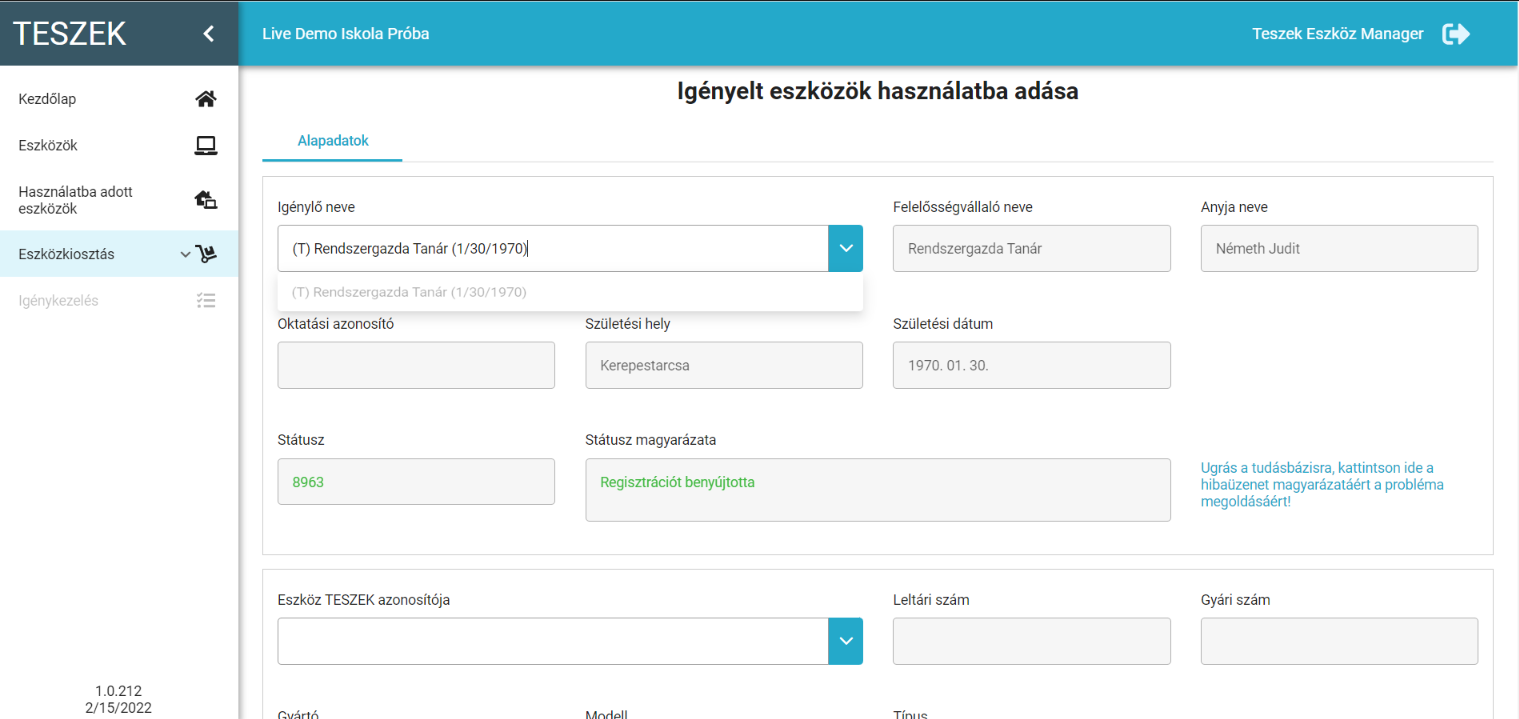Click the Eszköz TESZEK azonosítója input
The height and width of the screenshot is (719, 1519).
(x=553, y=641)
